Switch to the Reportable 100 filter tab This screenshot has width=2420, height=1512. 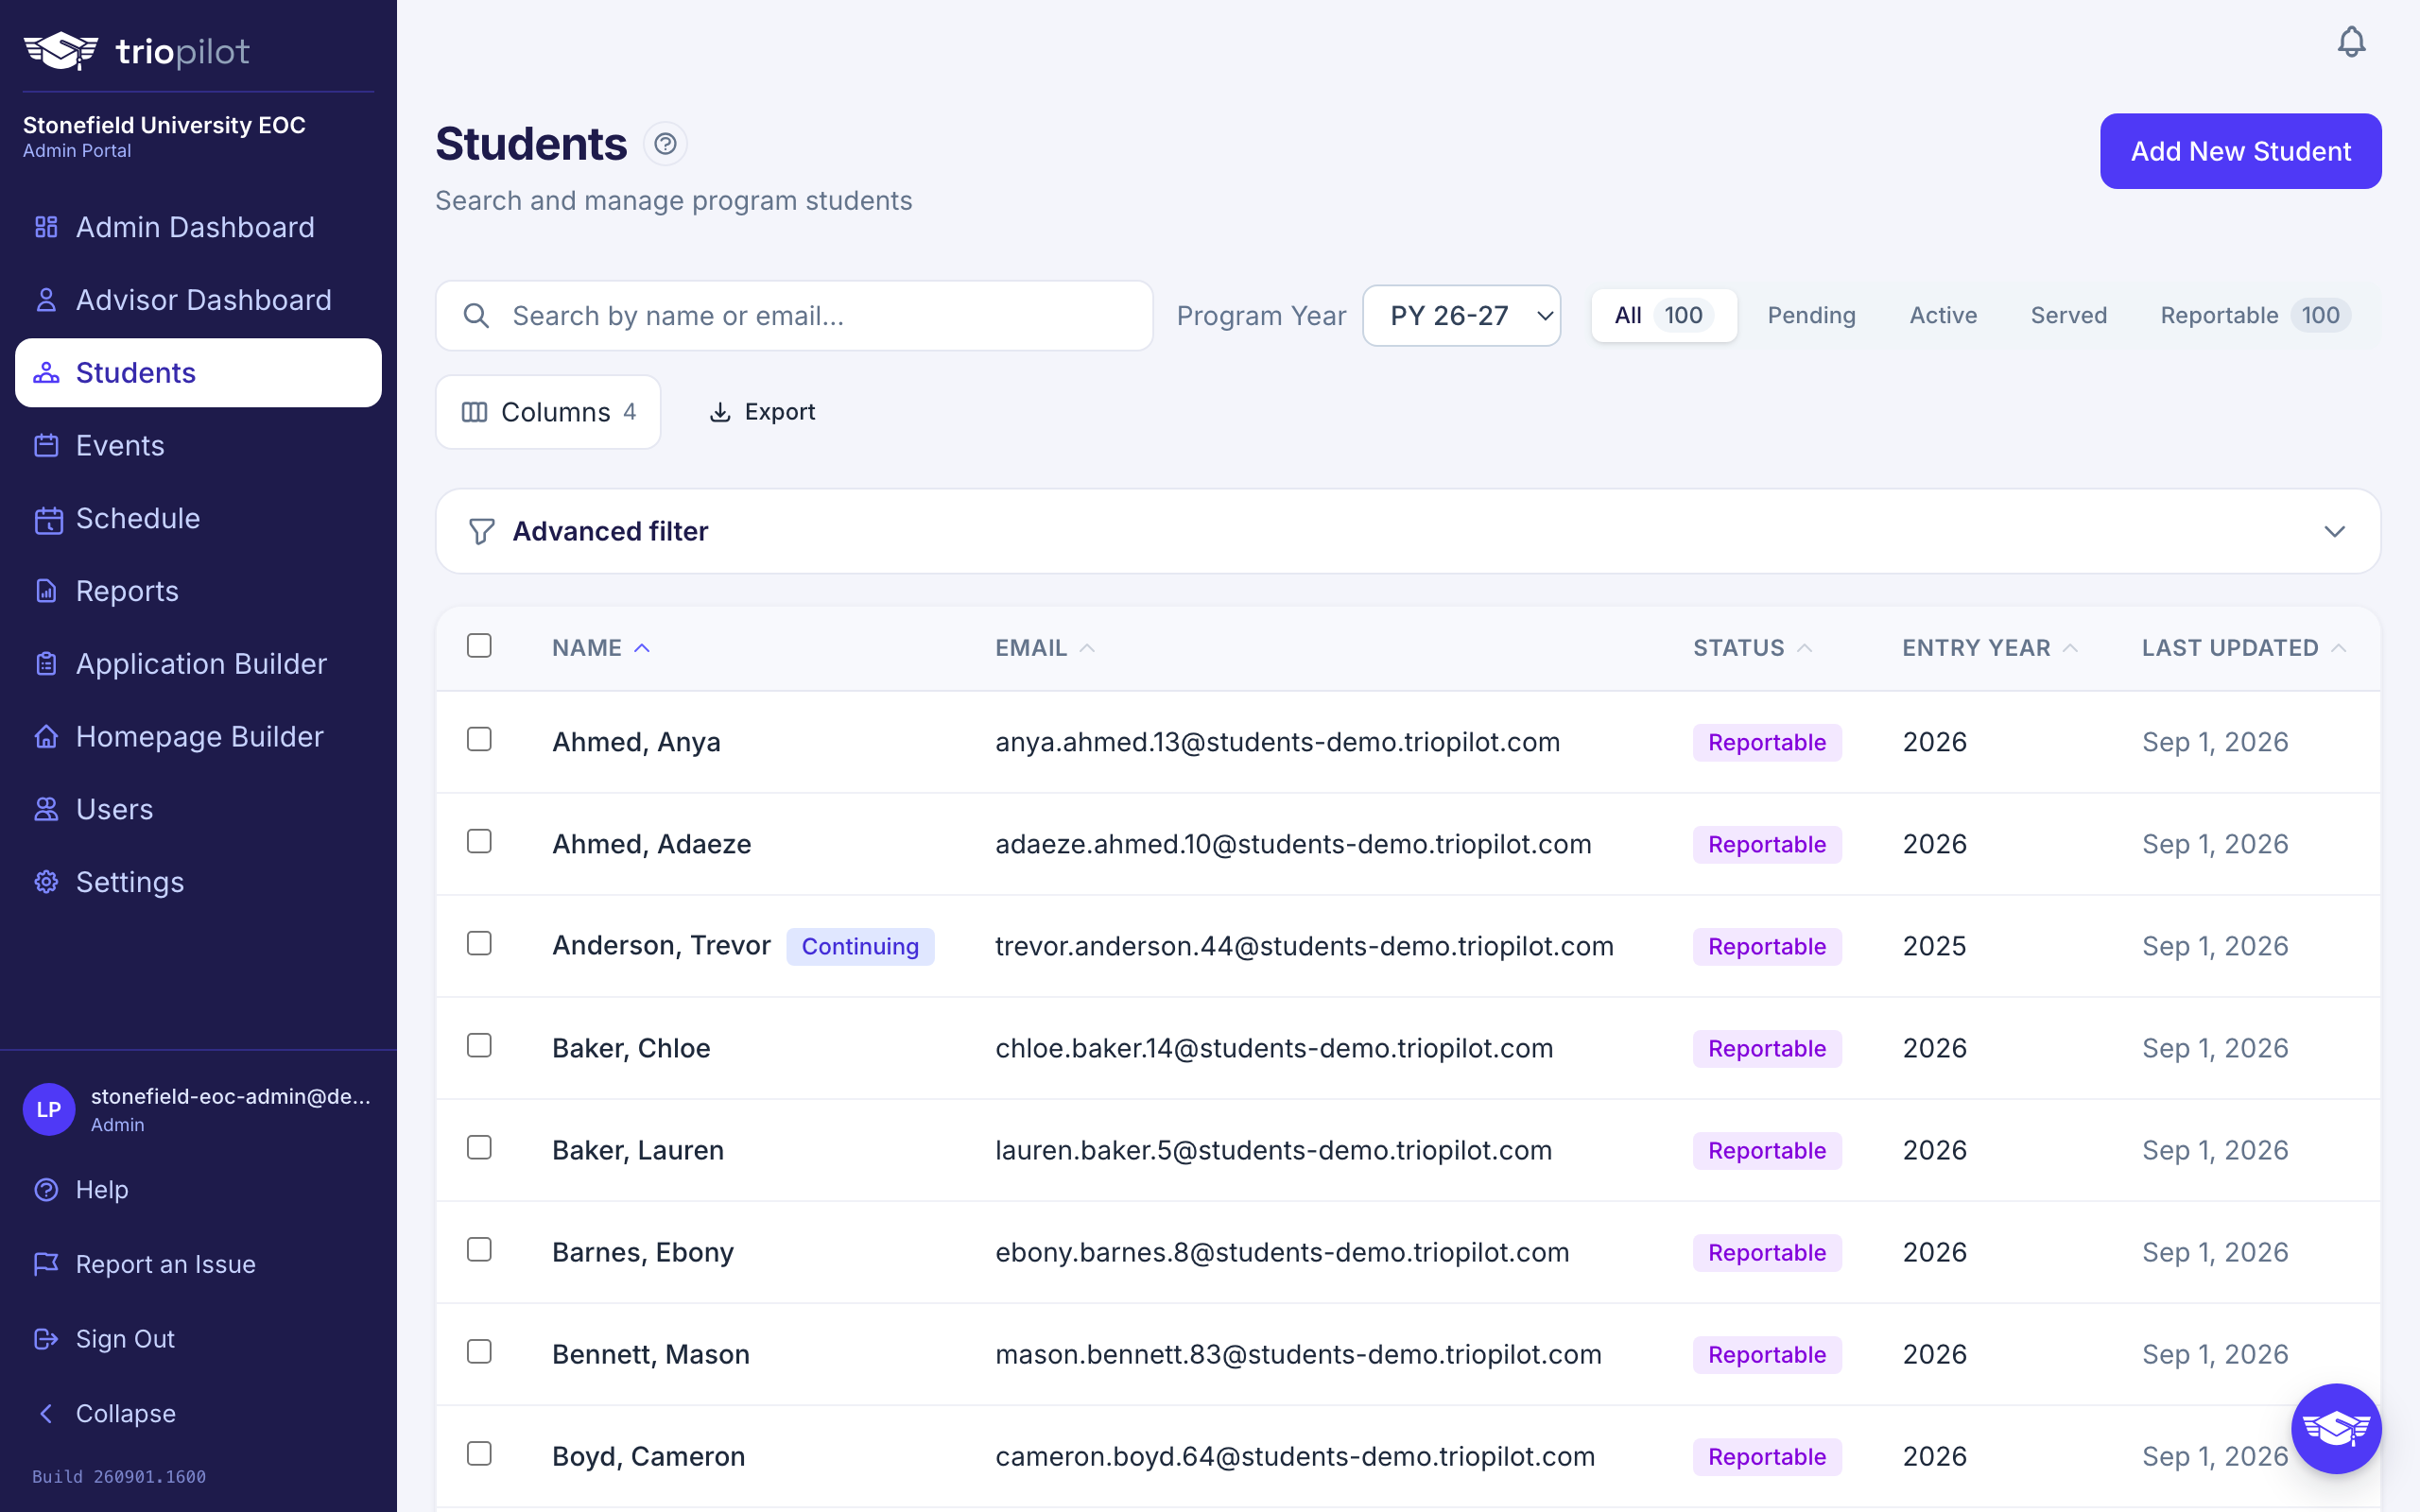[2255, 316]
